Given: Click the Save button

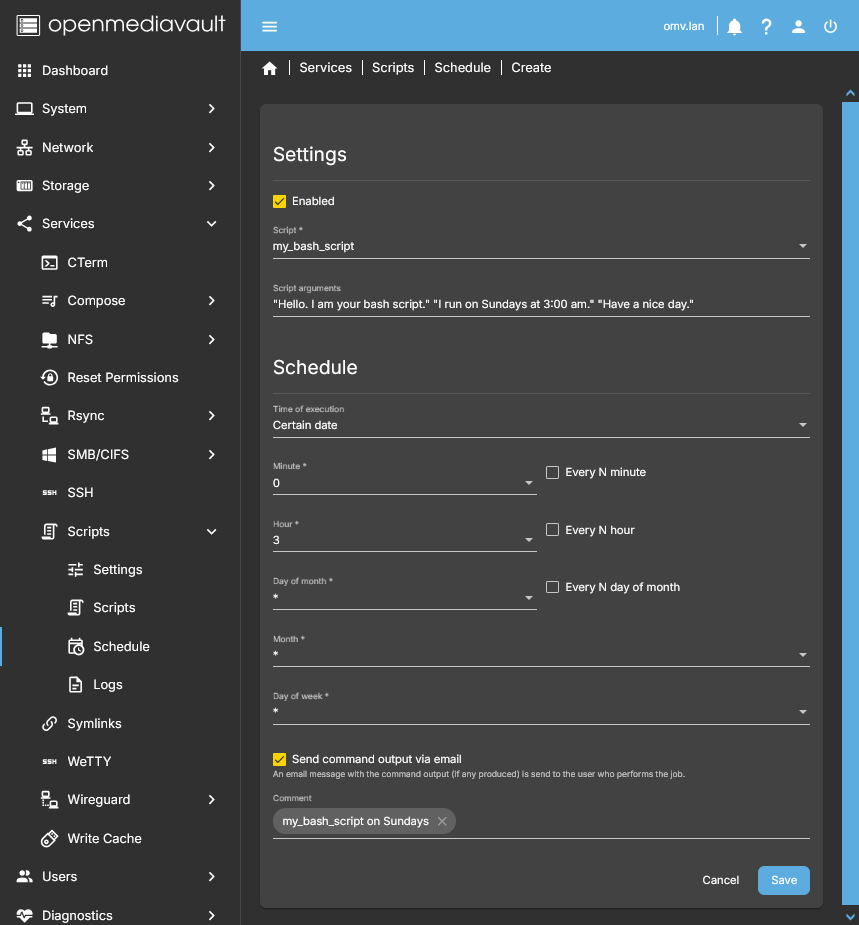Looking at the screenshot, I should point(783,880).
